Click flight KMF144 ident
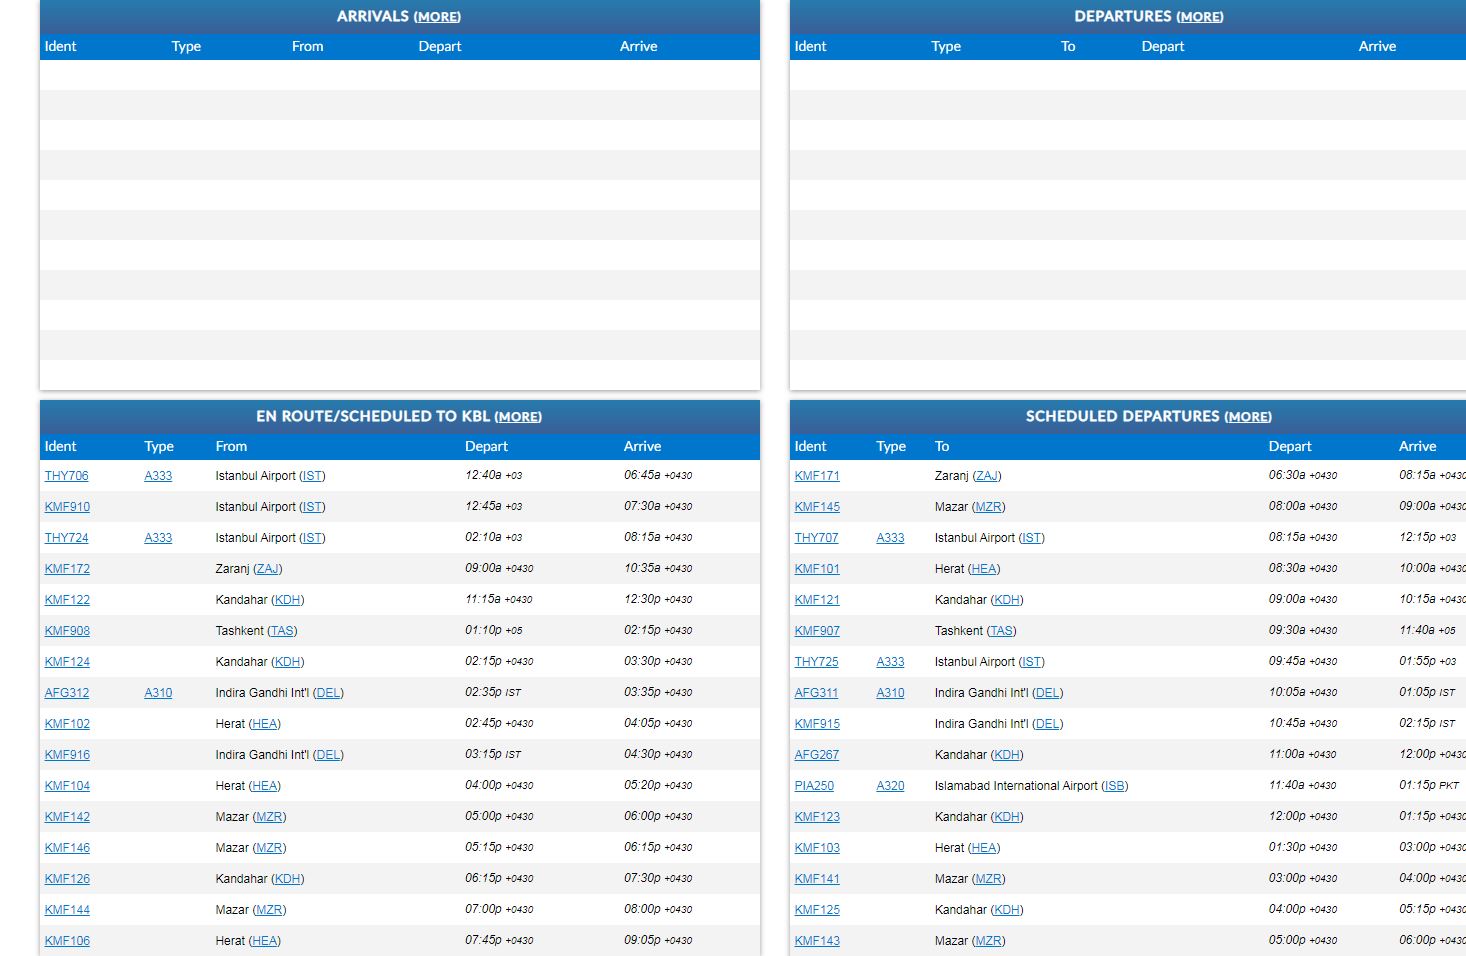The width and height of the screenshot is (1466, 956). point(67,910)
